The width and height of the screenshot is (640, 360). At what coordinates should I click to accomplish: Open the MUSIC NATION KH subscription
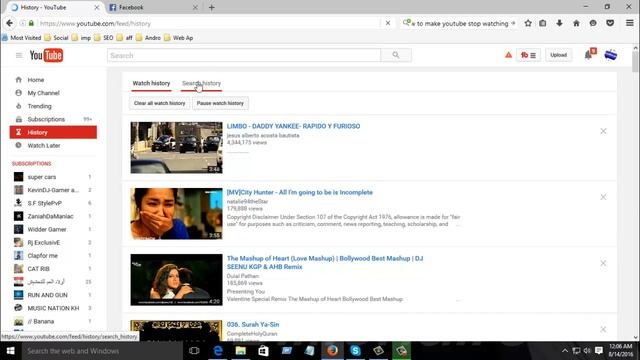(x=53, y=308)
